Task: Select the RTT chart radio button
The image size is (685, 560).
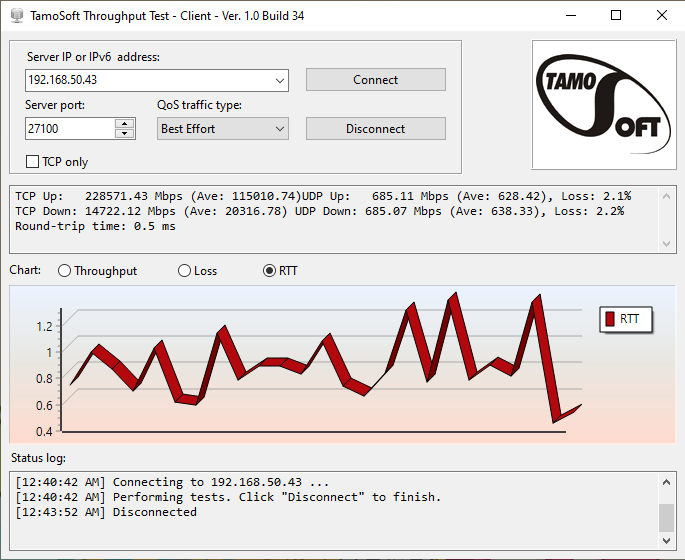Action: point(269,271)
